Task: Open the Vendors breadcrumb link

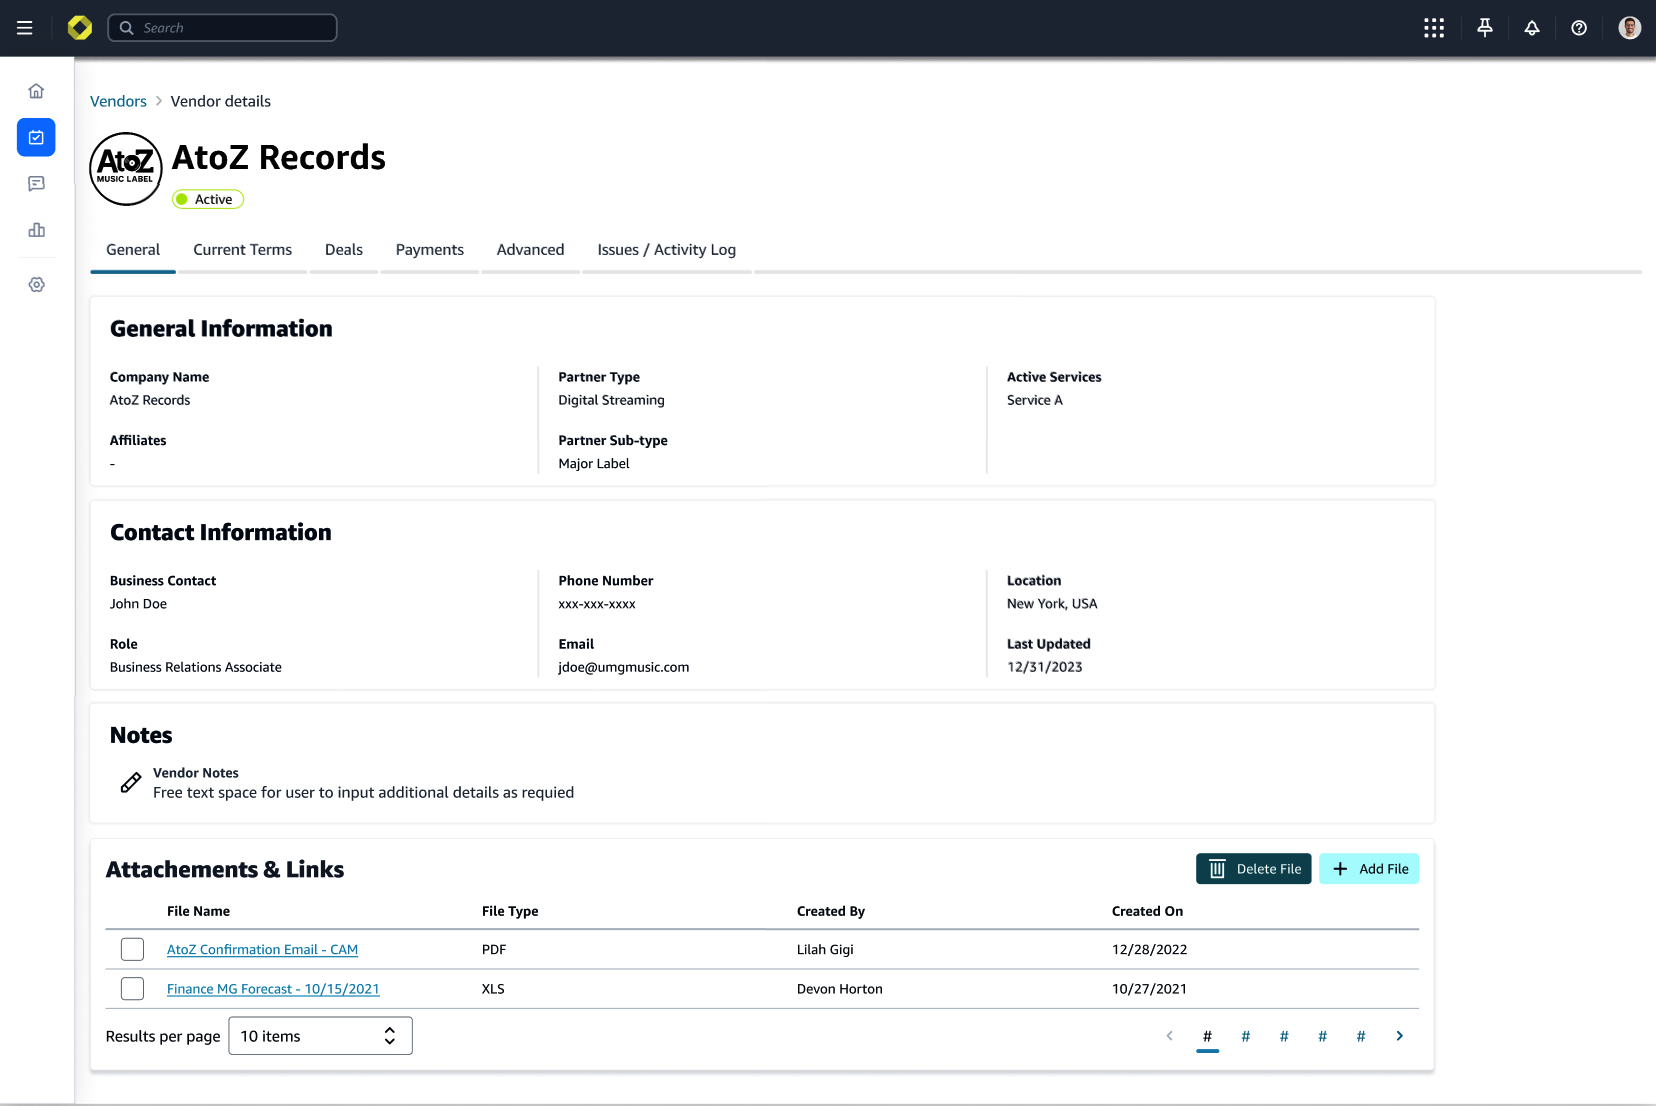Action: click(118, 100)
